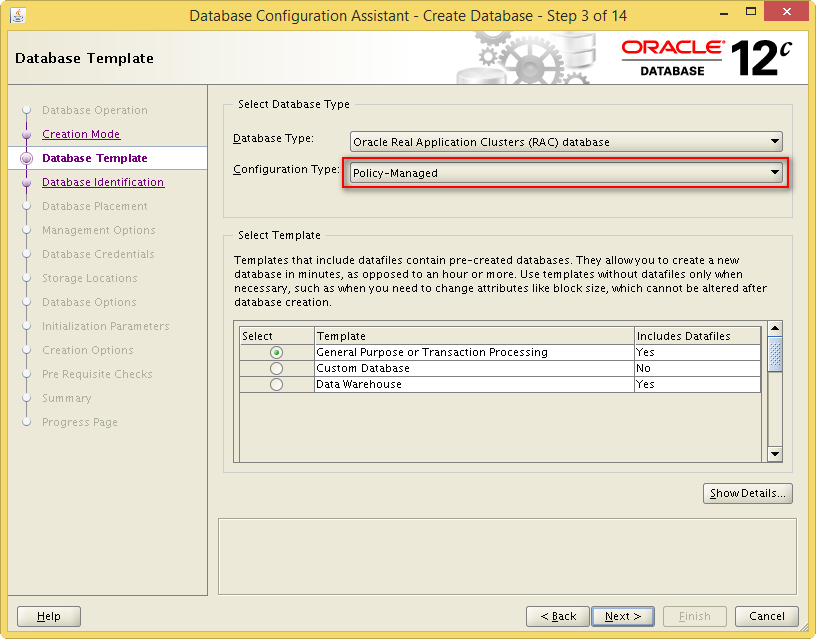The height and width of the screenshot is (639, 816).
Task: Click the Java application icon in title bar
Action: [x=18, y=15]
